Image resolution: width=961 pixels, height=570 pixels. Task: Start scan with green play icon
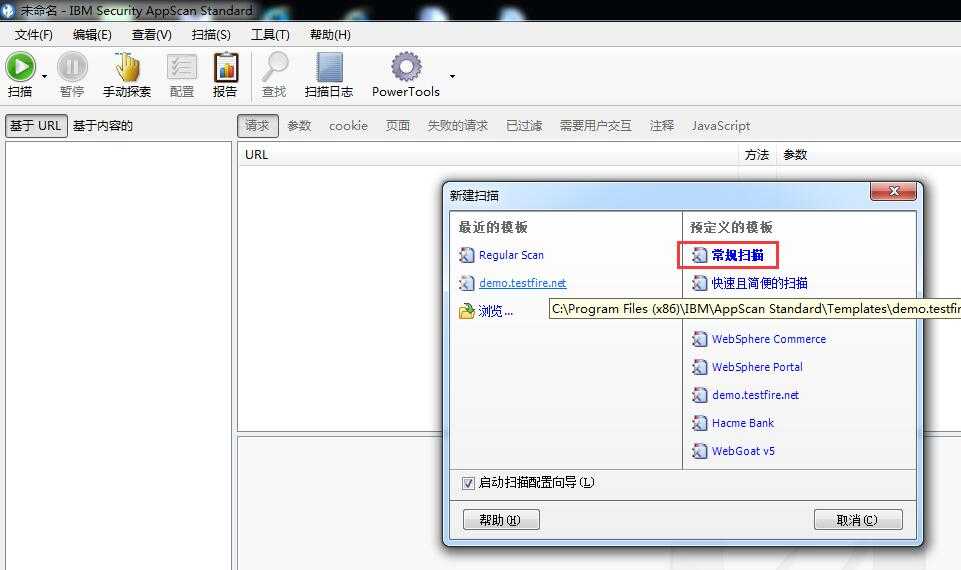[x=20, y=67]
